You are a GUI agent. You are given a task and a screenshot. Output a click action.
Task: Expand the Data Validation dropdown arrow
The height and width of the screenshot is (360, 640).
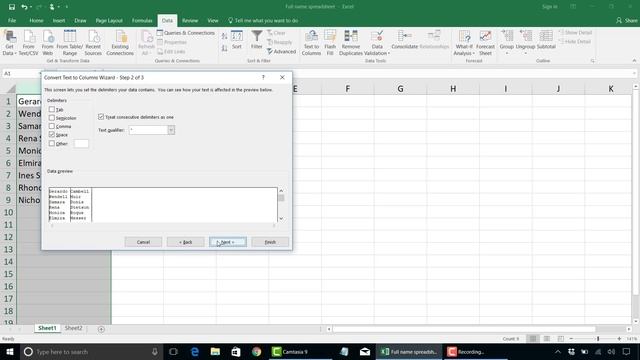tap(389, 53)
